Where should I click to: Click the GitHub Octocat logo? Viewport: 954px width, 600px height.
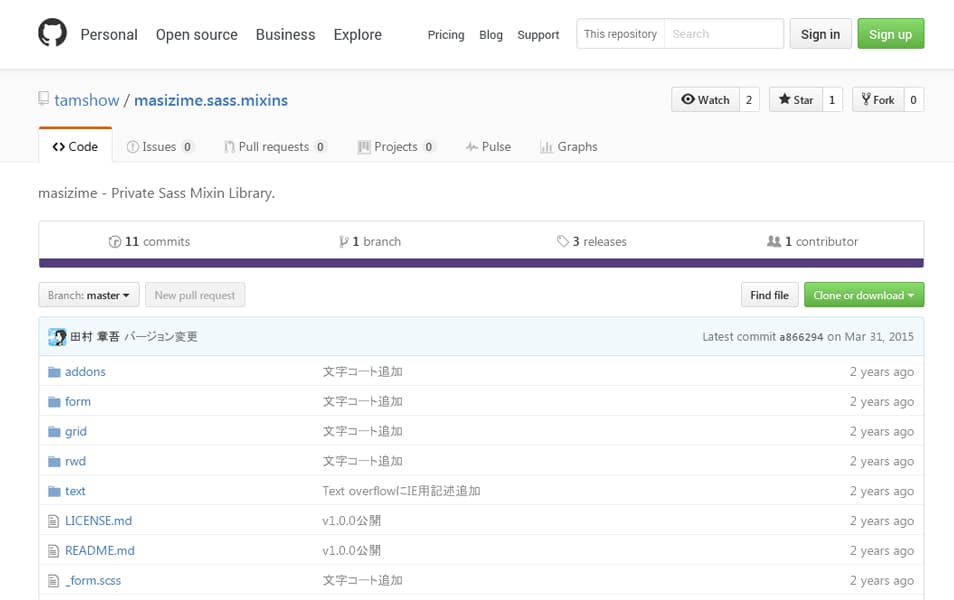pyautogui.click(x=52, y=33)
